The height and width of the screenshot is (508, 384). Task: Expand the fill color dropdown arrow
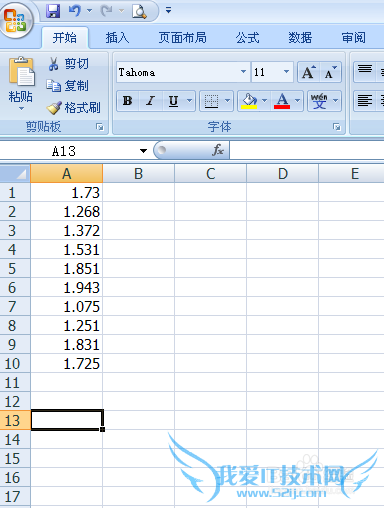pos(265,101)
